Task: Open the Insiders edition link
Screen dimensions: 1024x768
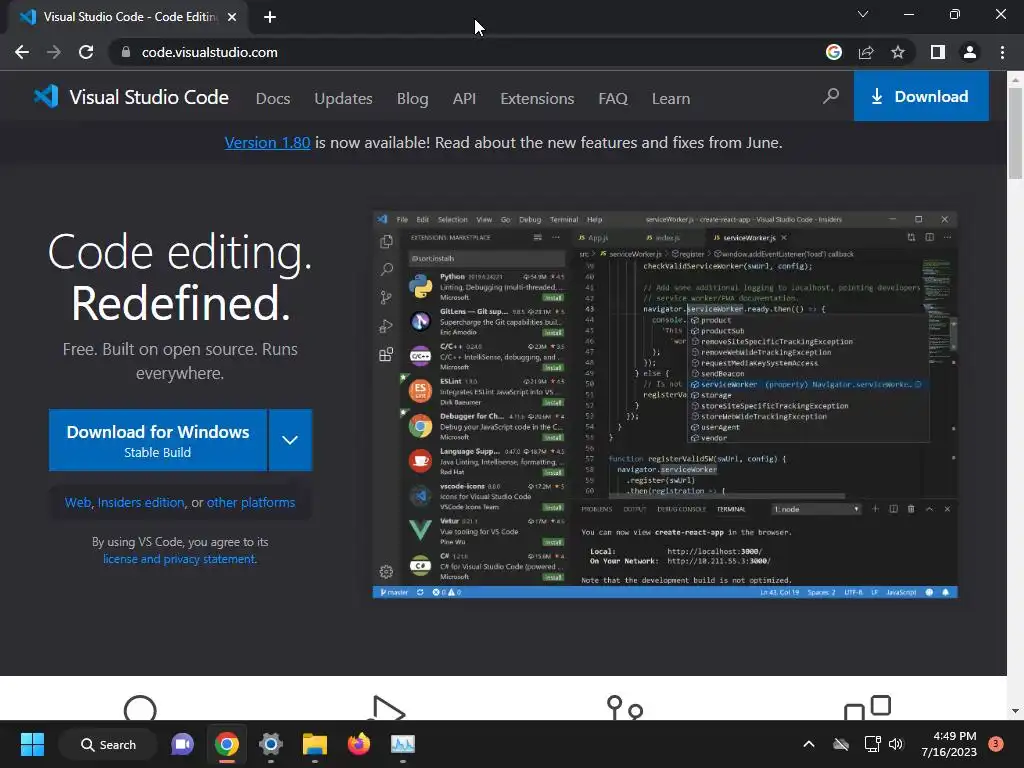Action: (x=141, y=502)
